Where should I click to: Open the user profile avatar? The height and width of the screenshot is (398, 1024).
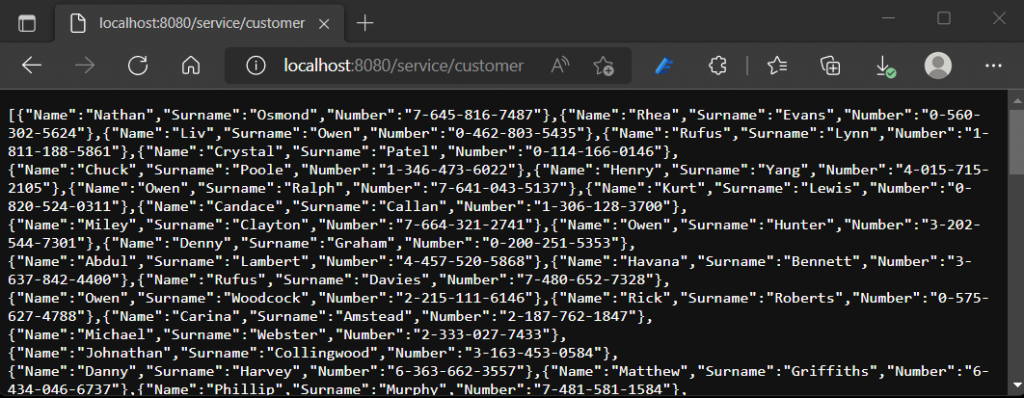pyautogui.click(x=938, y=65)
